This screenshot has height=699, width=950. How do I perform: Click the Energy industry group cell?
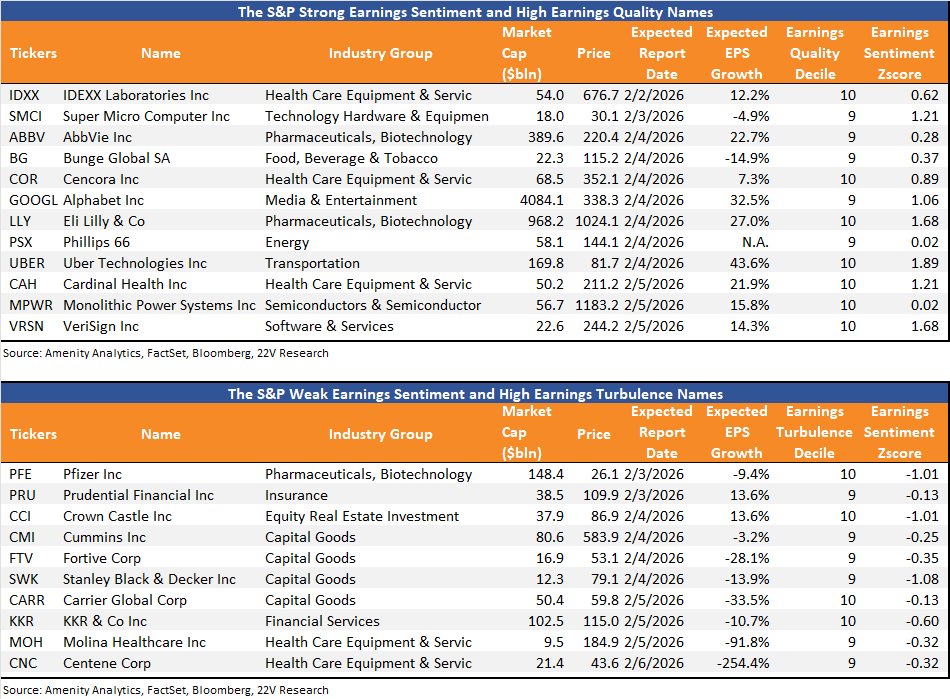coord(287,242)
